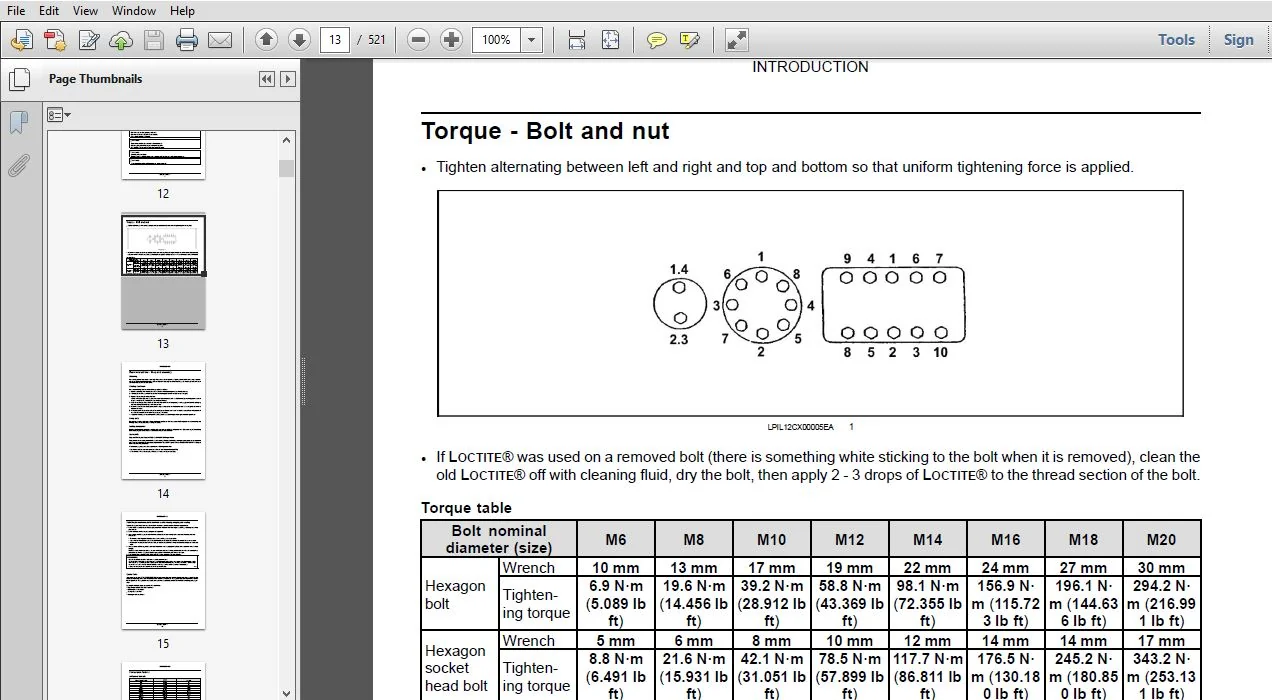The width and height of the screenshot is (1272, 700).
Task: Open the Sign pane
Action: [x=1238, y=40]
